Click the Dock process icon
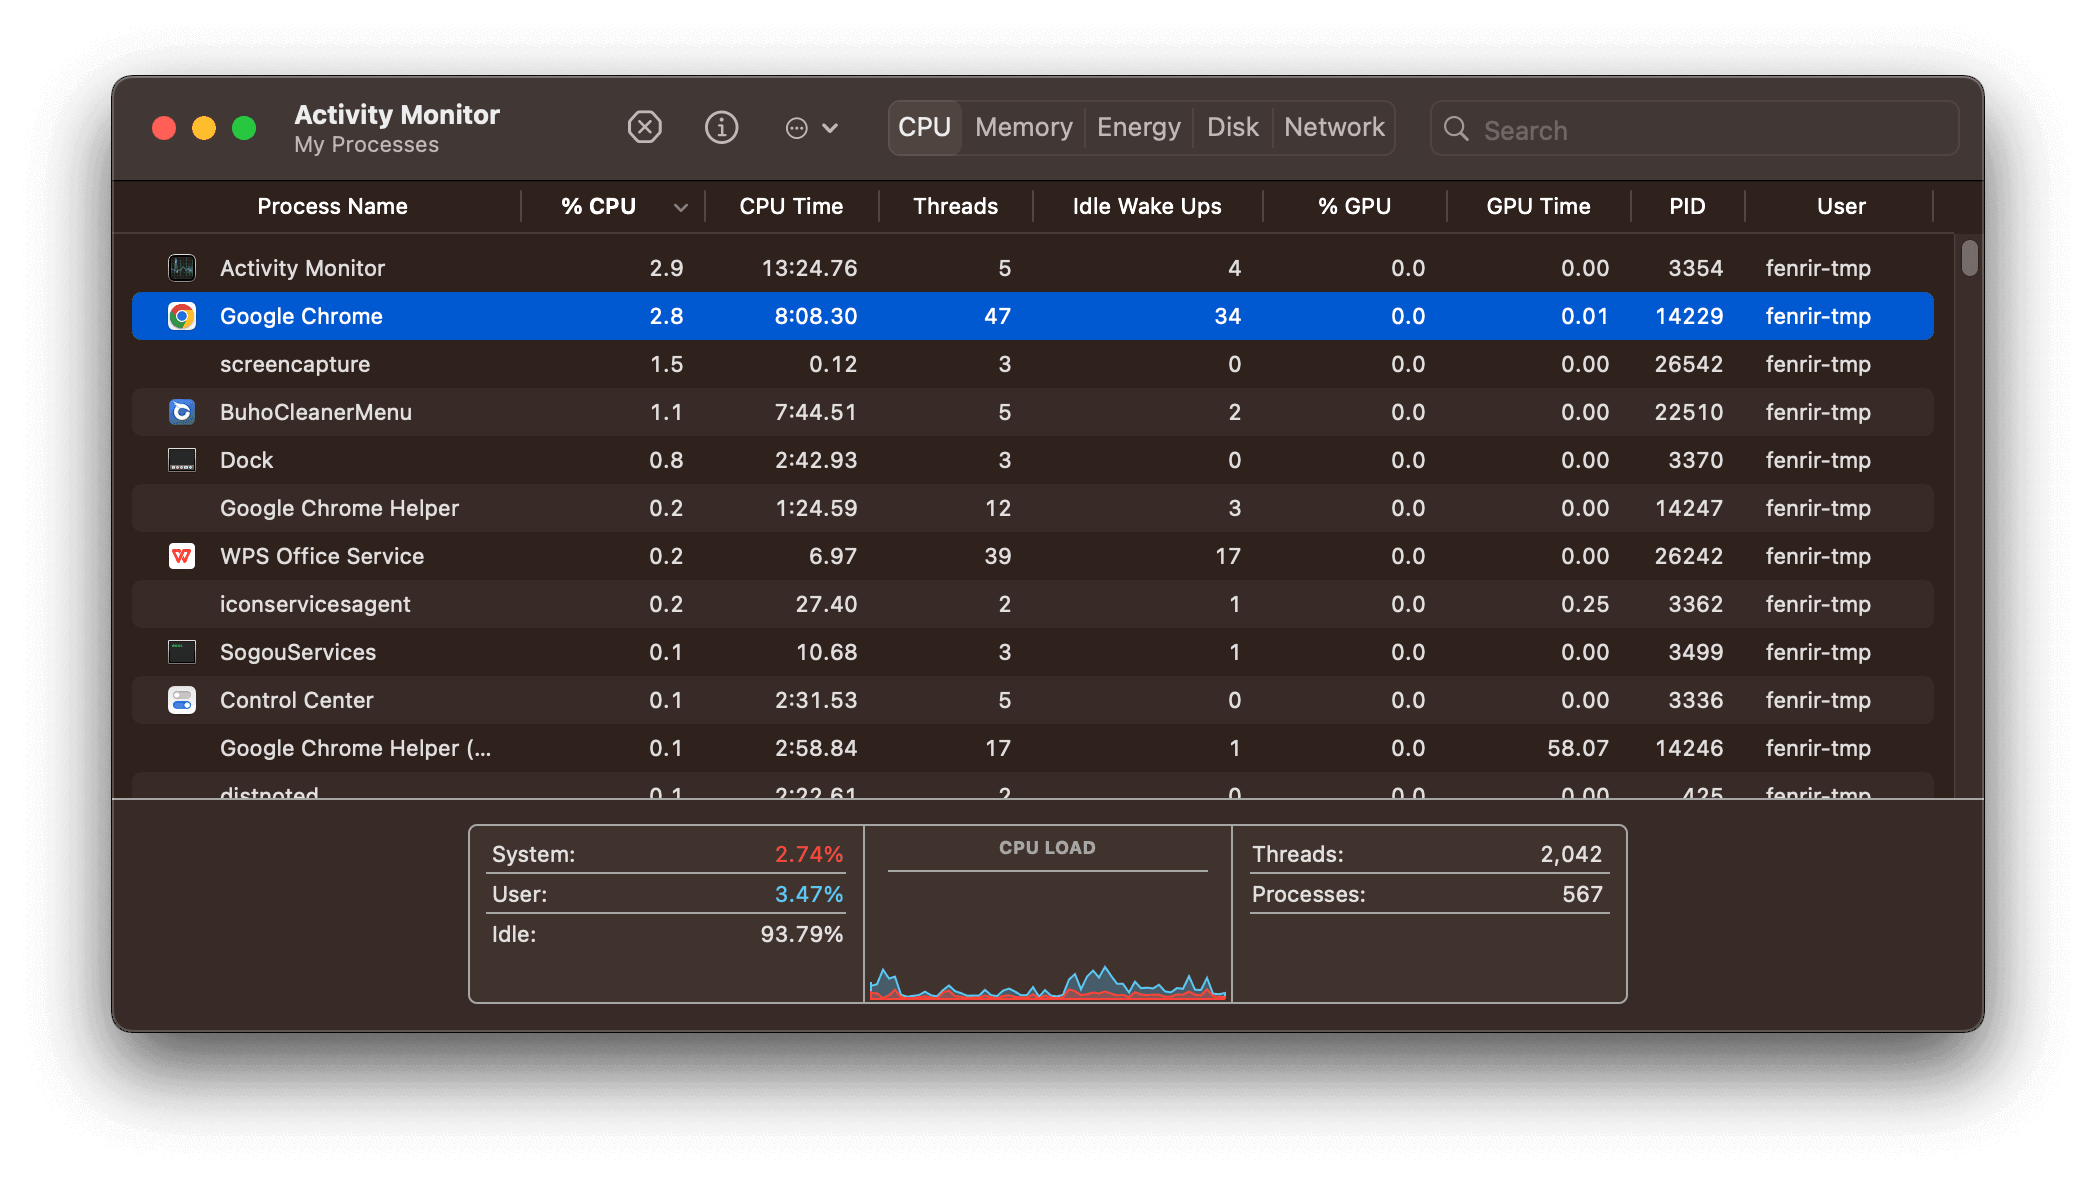The height and width of the screenshot is (1180, 2096). 181,459
